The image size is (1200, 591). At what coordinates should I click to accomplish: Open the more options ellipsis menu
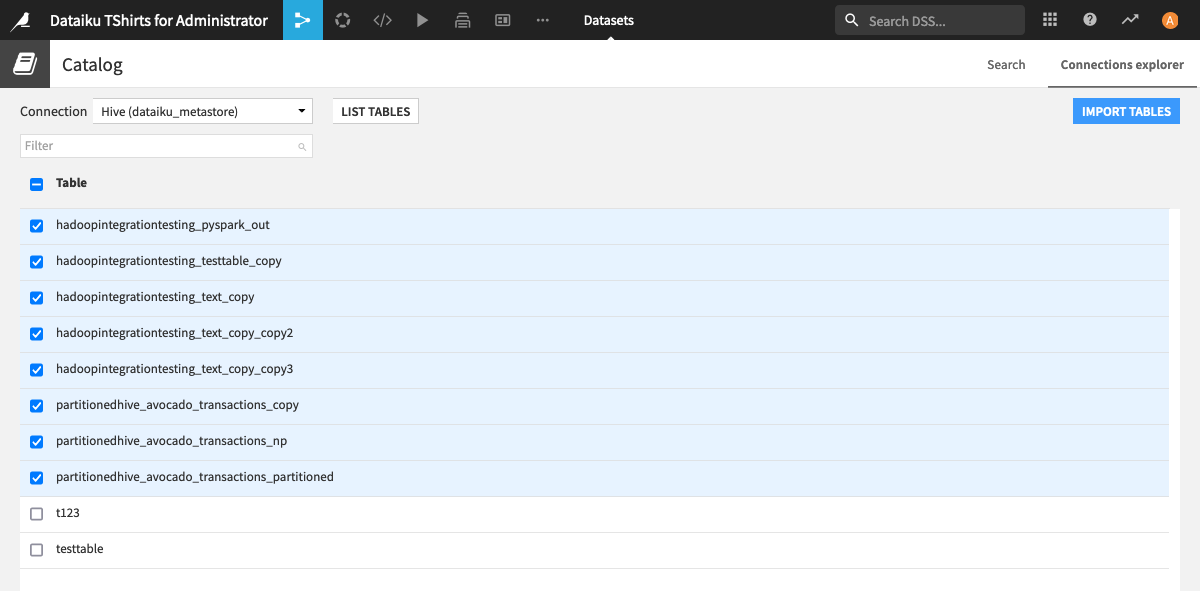[542, 19]
